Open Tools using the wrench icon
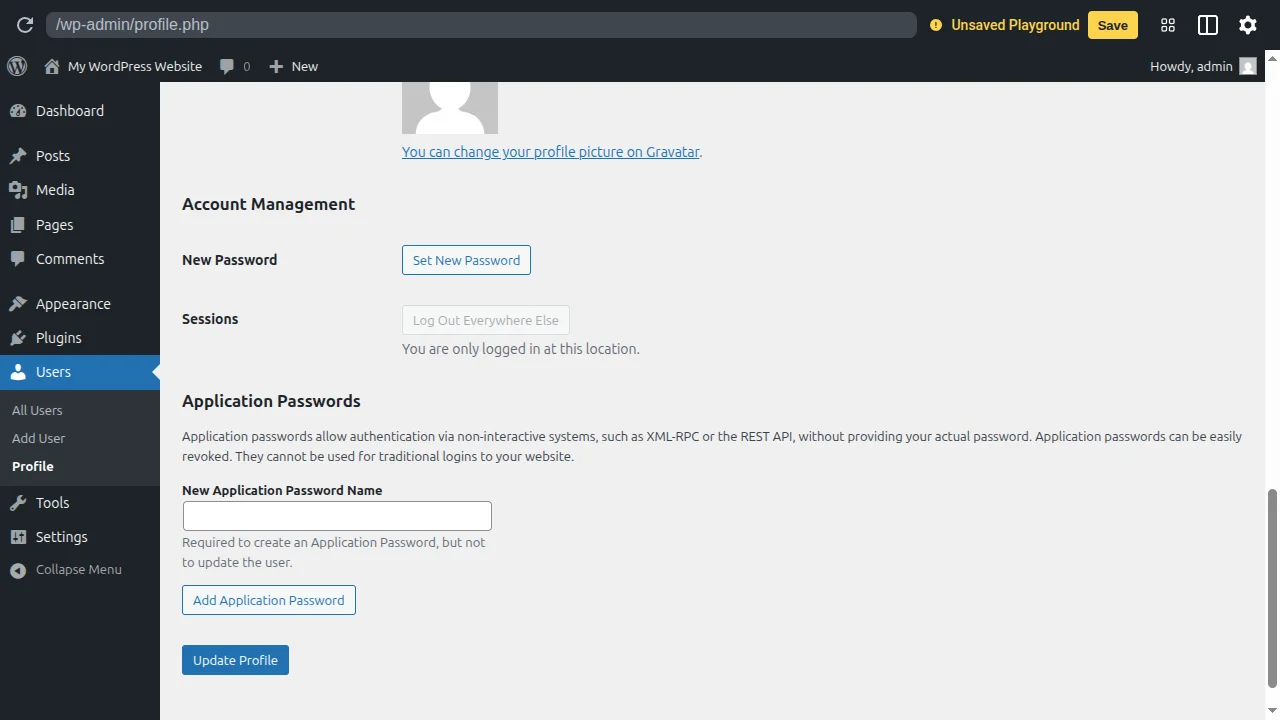Screen dimensions: 1280x720 tap(18, 503)
